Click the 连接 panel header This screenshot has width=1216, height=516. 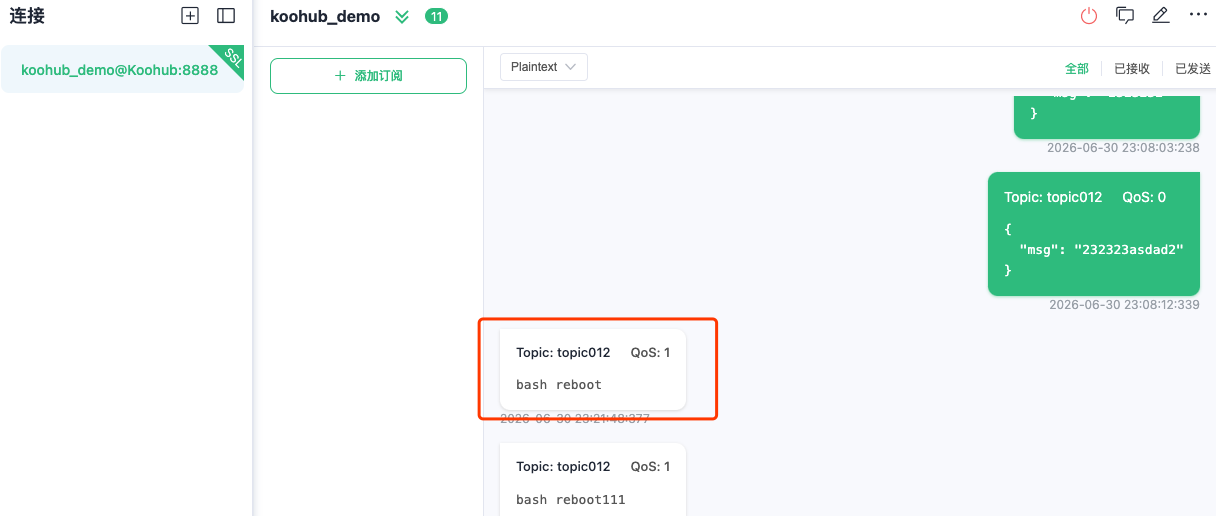coord(27,16)
